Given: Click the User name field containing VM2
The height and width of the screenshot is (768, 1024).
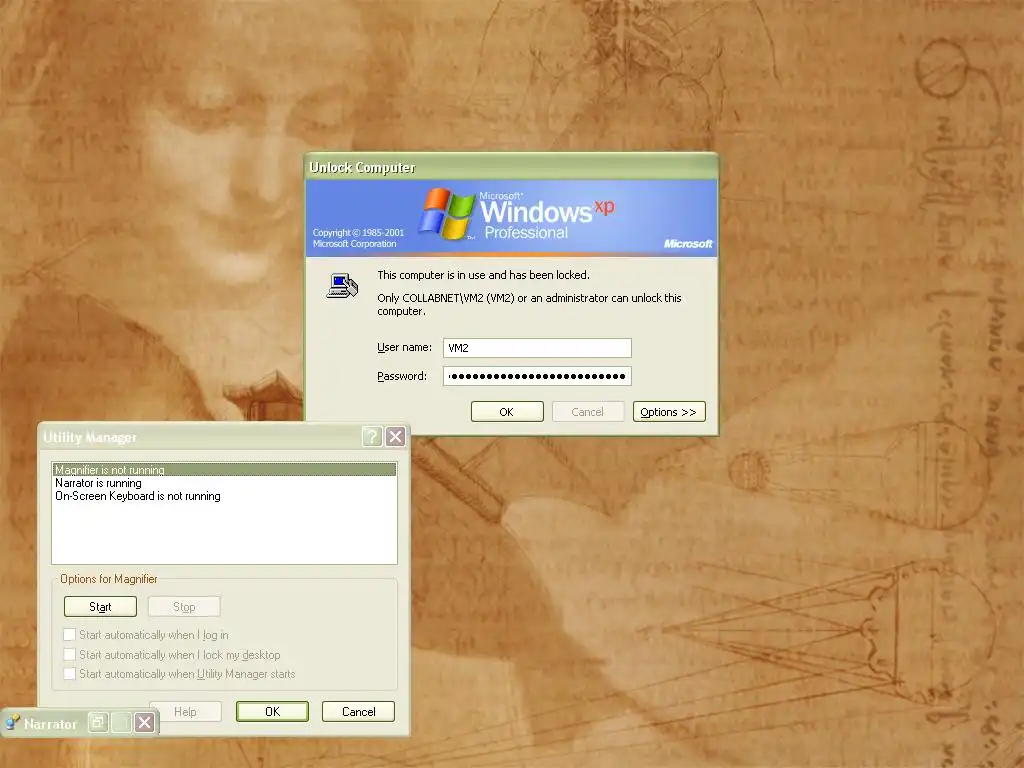Looking at the screenshot, I should (537, 347).
